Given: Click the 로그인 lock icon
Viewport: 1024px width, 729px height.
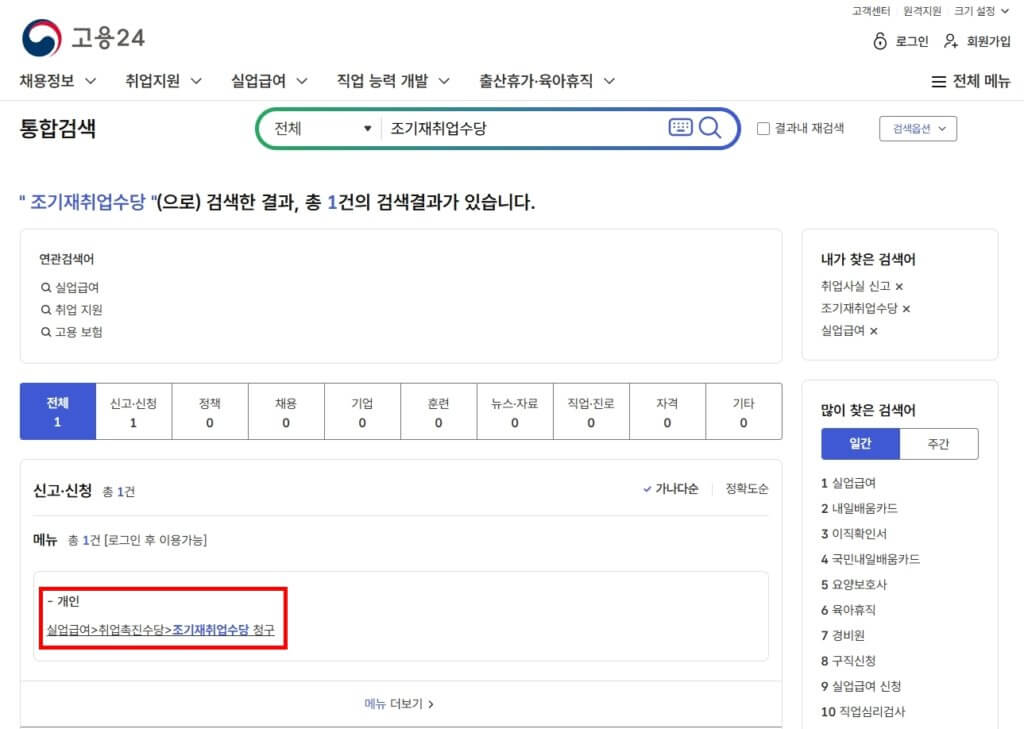Looking at the screenshot, I should [x=880, y=41].
